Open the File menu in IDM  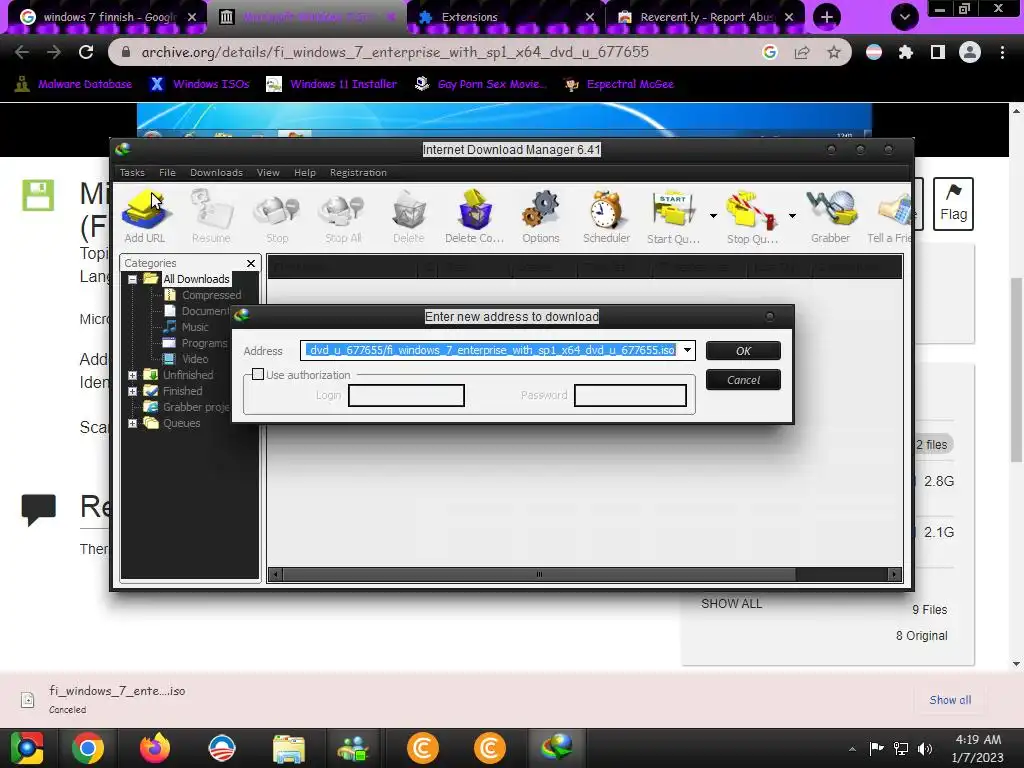point(167,172)
